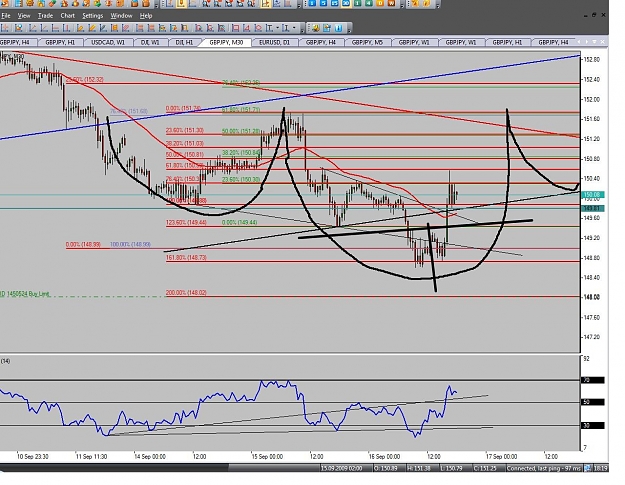
Task: Open the text tool dropdown arrow
Action: pyautogui.click(x=278, y=28)
